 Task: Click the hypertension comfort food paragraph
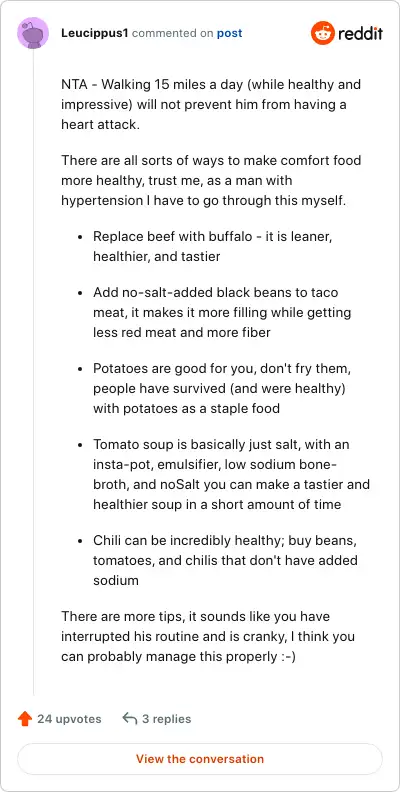point(211,180)
